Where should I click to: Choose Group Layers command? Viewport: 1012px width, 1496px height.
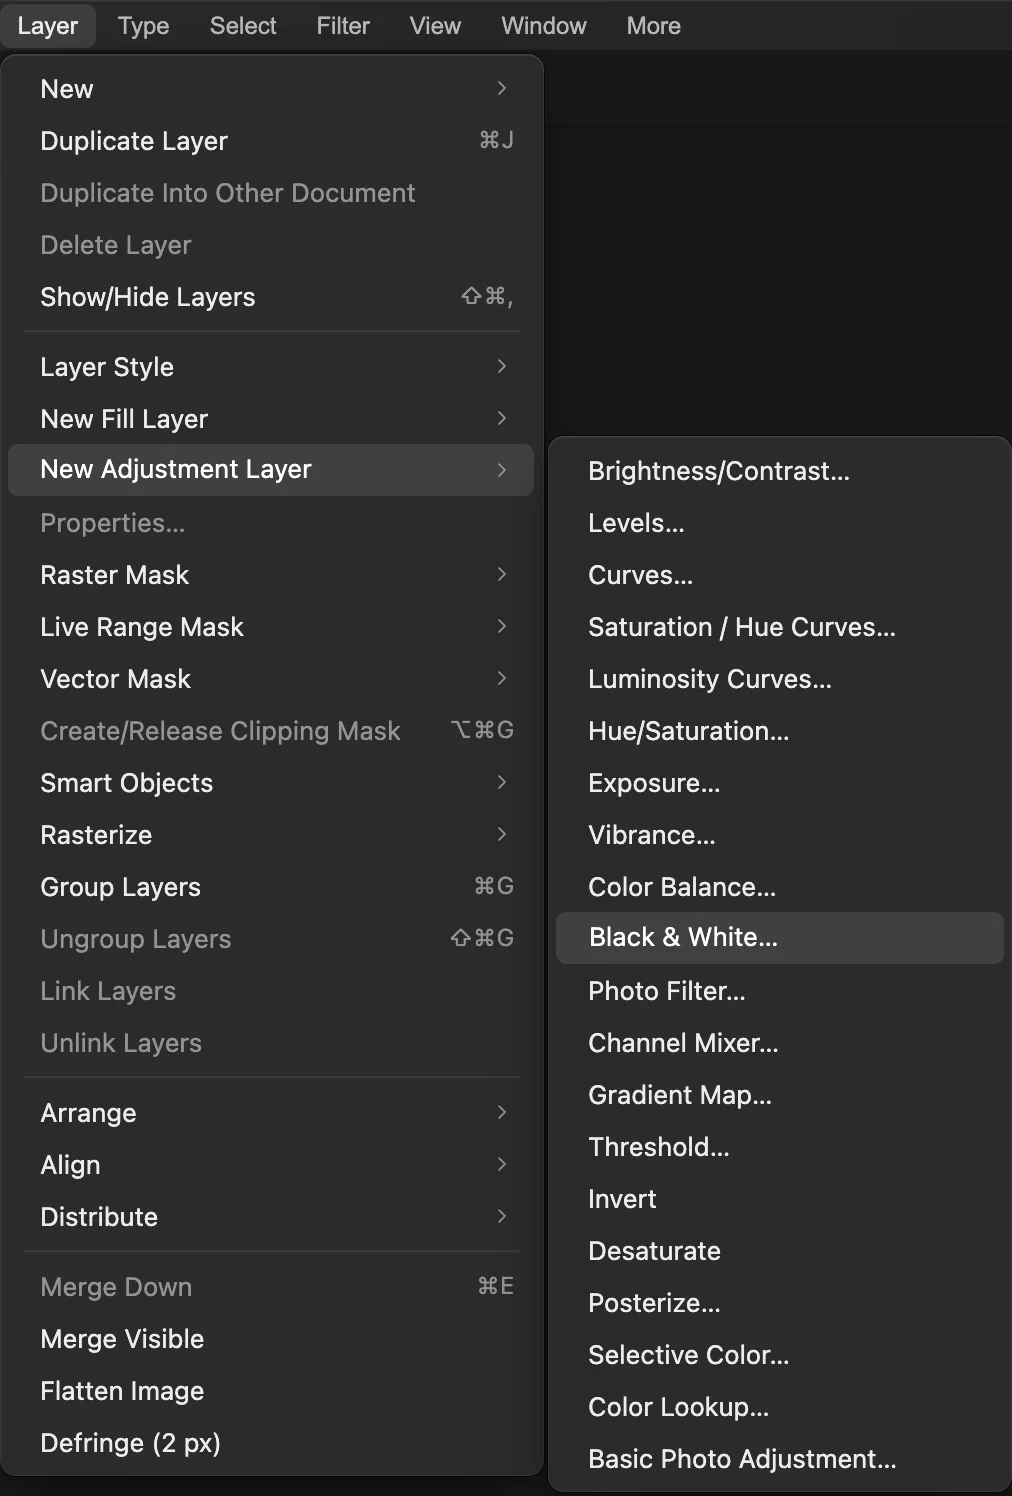271,887
